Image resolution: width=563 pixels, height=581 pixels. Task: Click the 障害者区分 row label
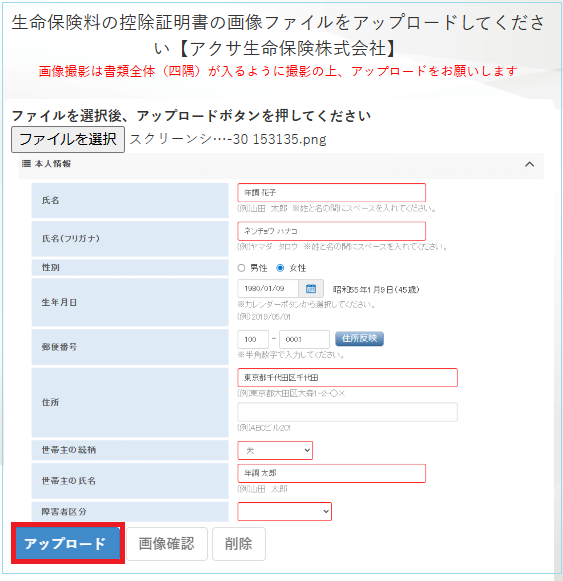tap(64, 511)
